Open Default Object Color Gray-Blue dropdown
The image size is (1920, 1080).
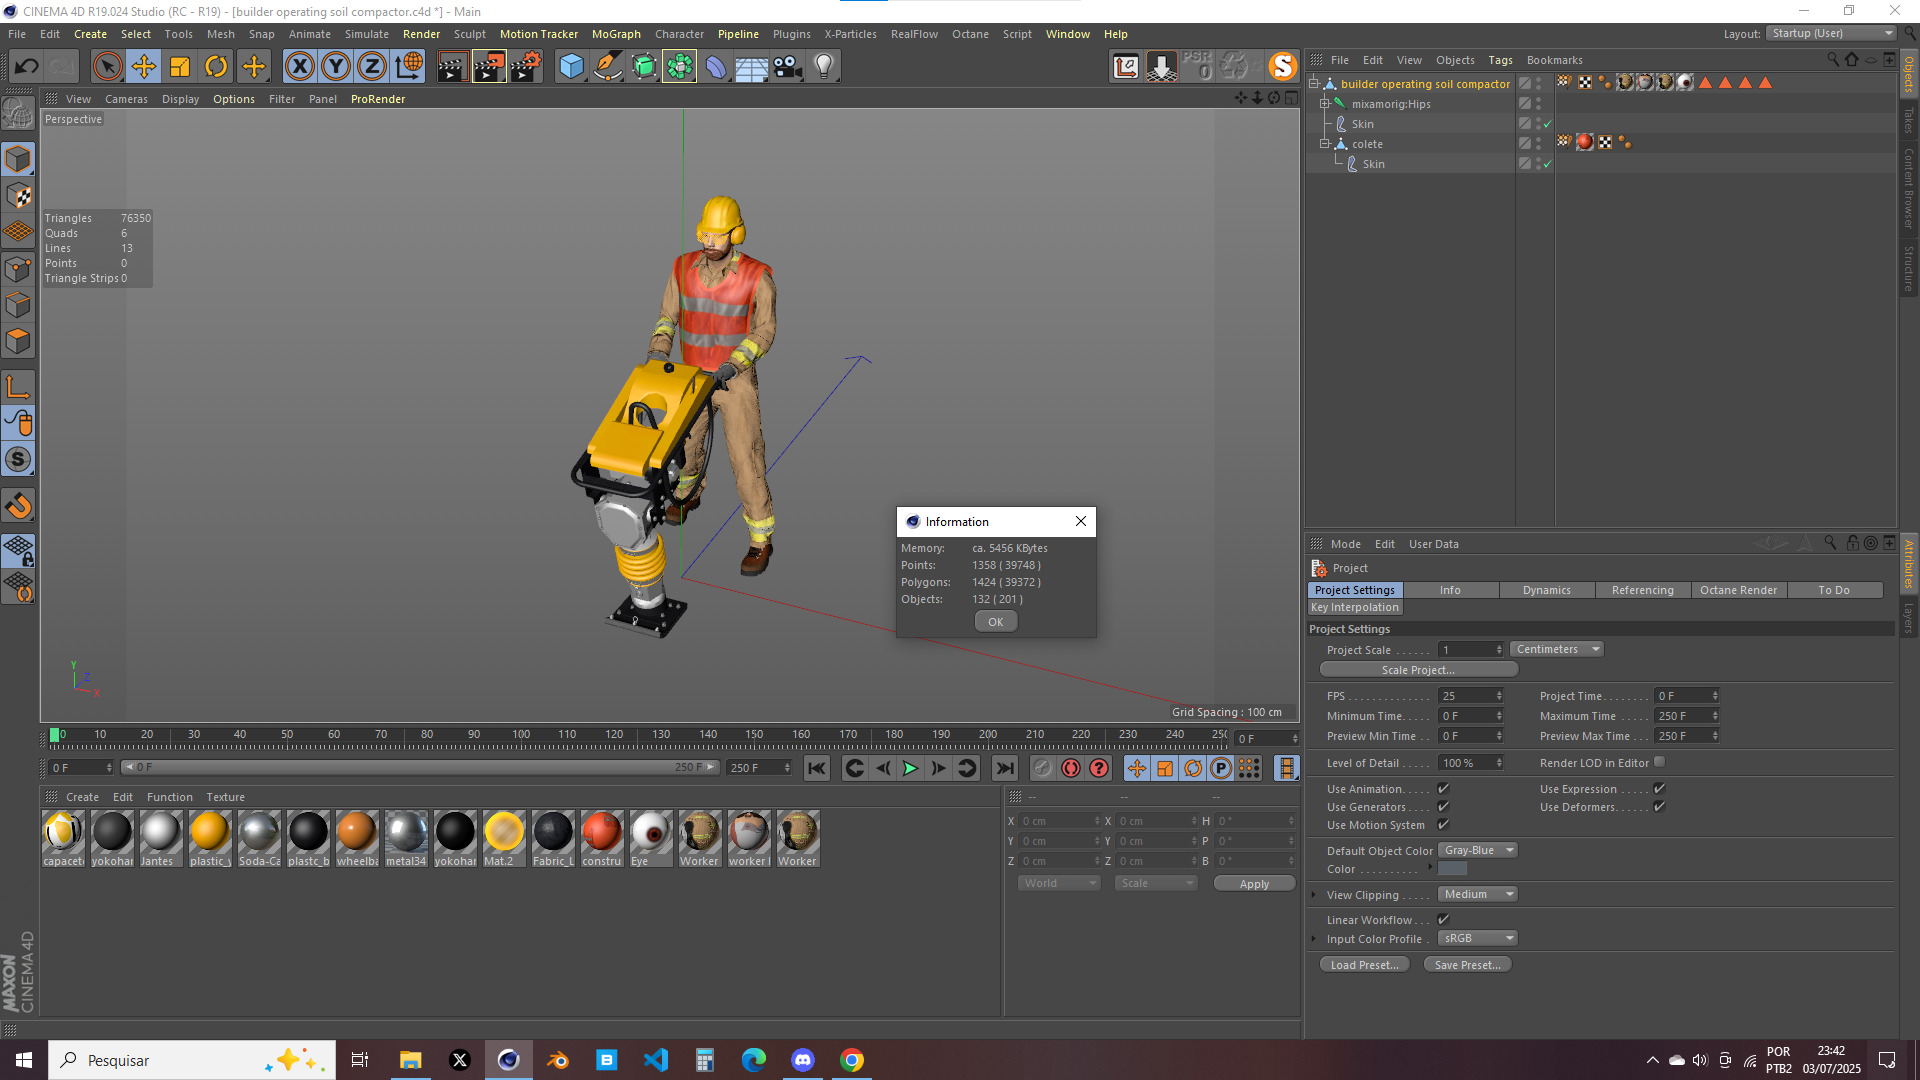click(1478, 851)
